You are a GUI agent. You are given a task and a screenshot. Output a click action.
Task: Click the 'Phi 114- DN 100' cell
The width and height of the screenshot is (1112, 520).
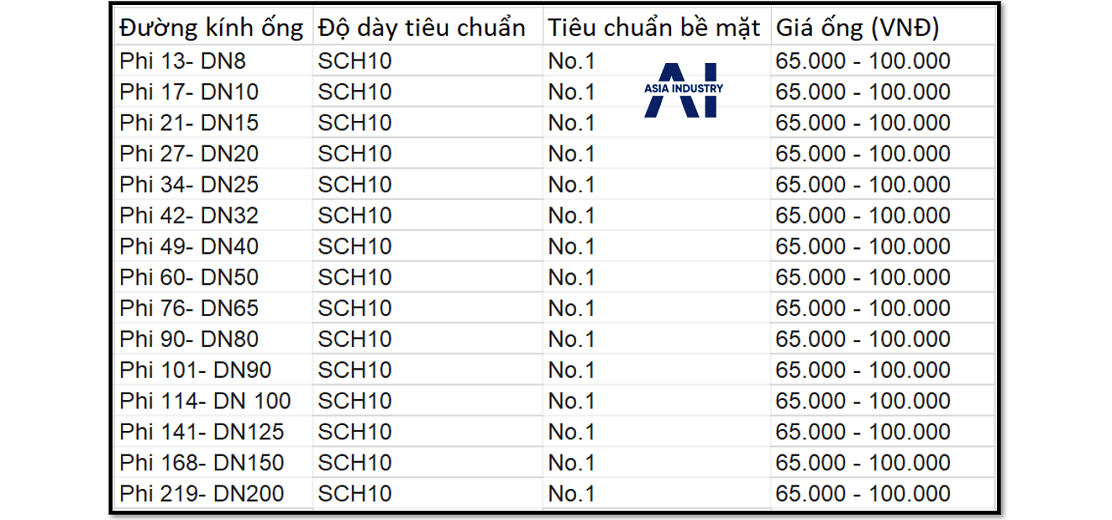point(205,401)
